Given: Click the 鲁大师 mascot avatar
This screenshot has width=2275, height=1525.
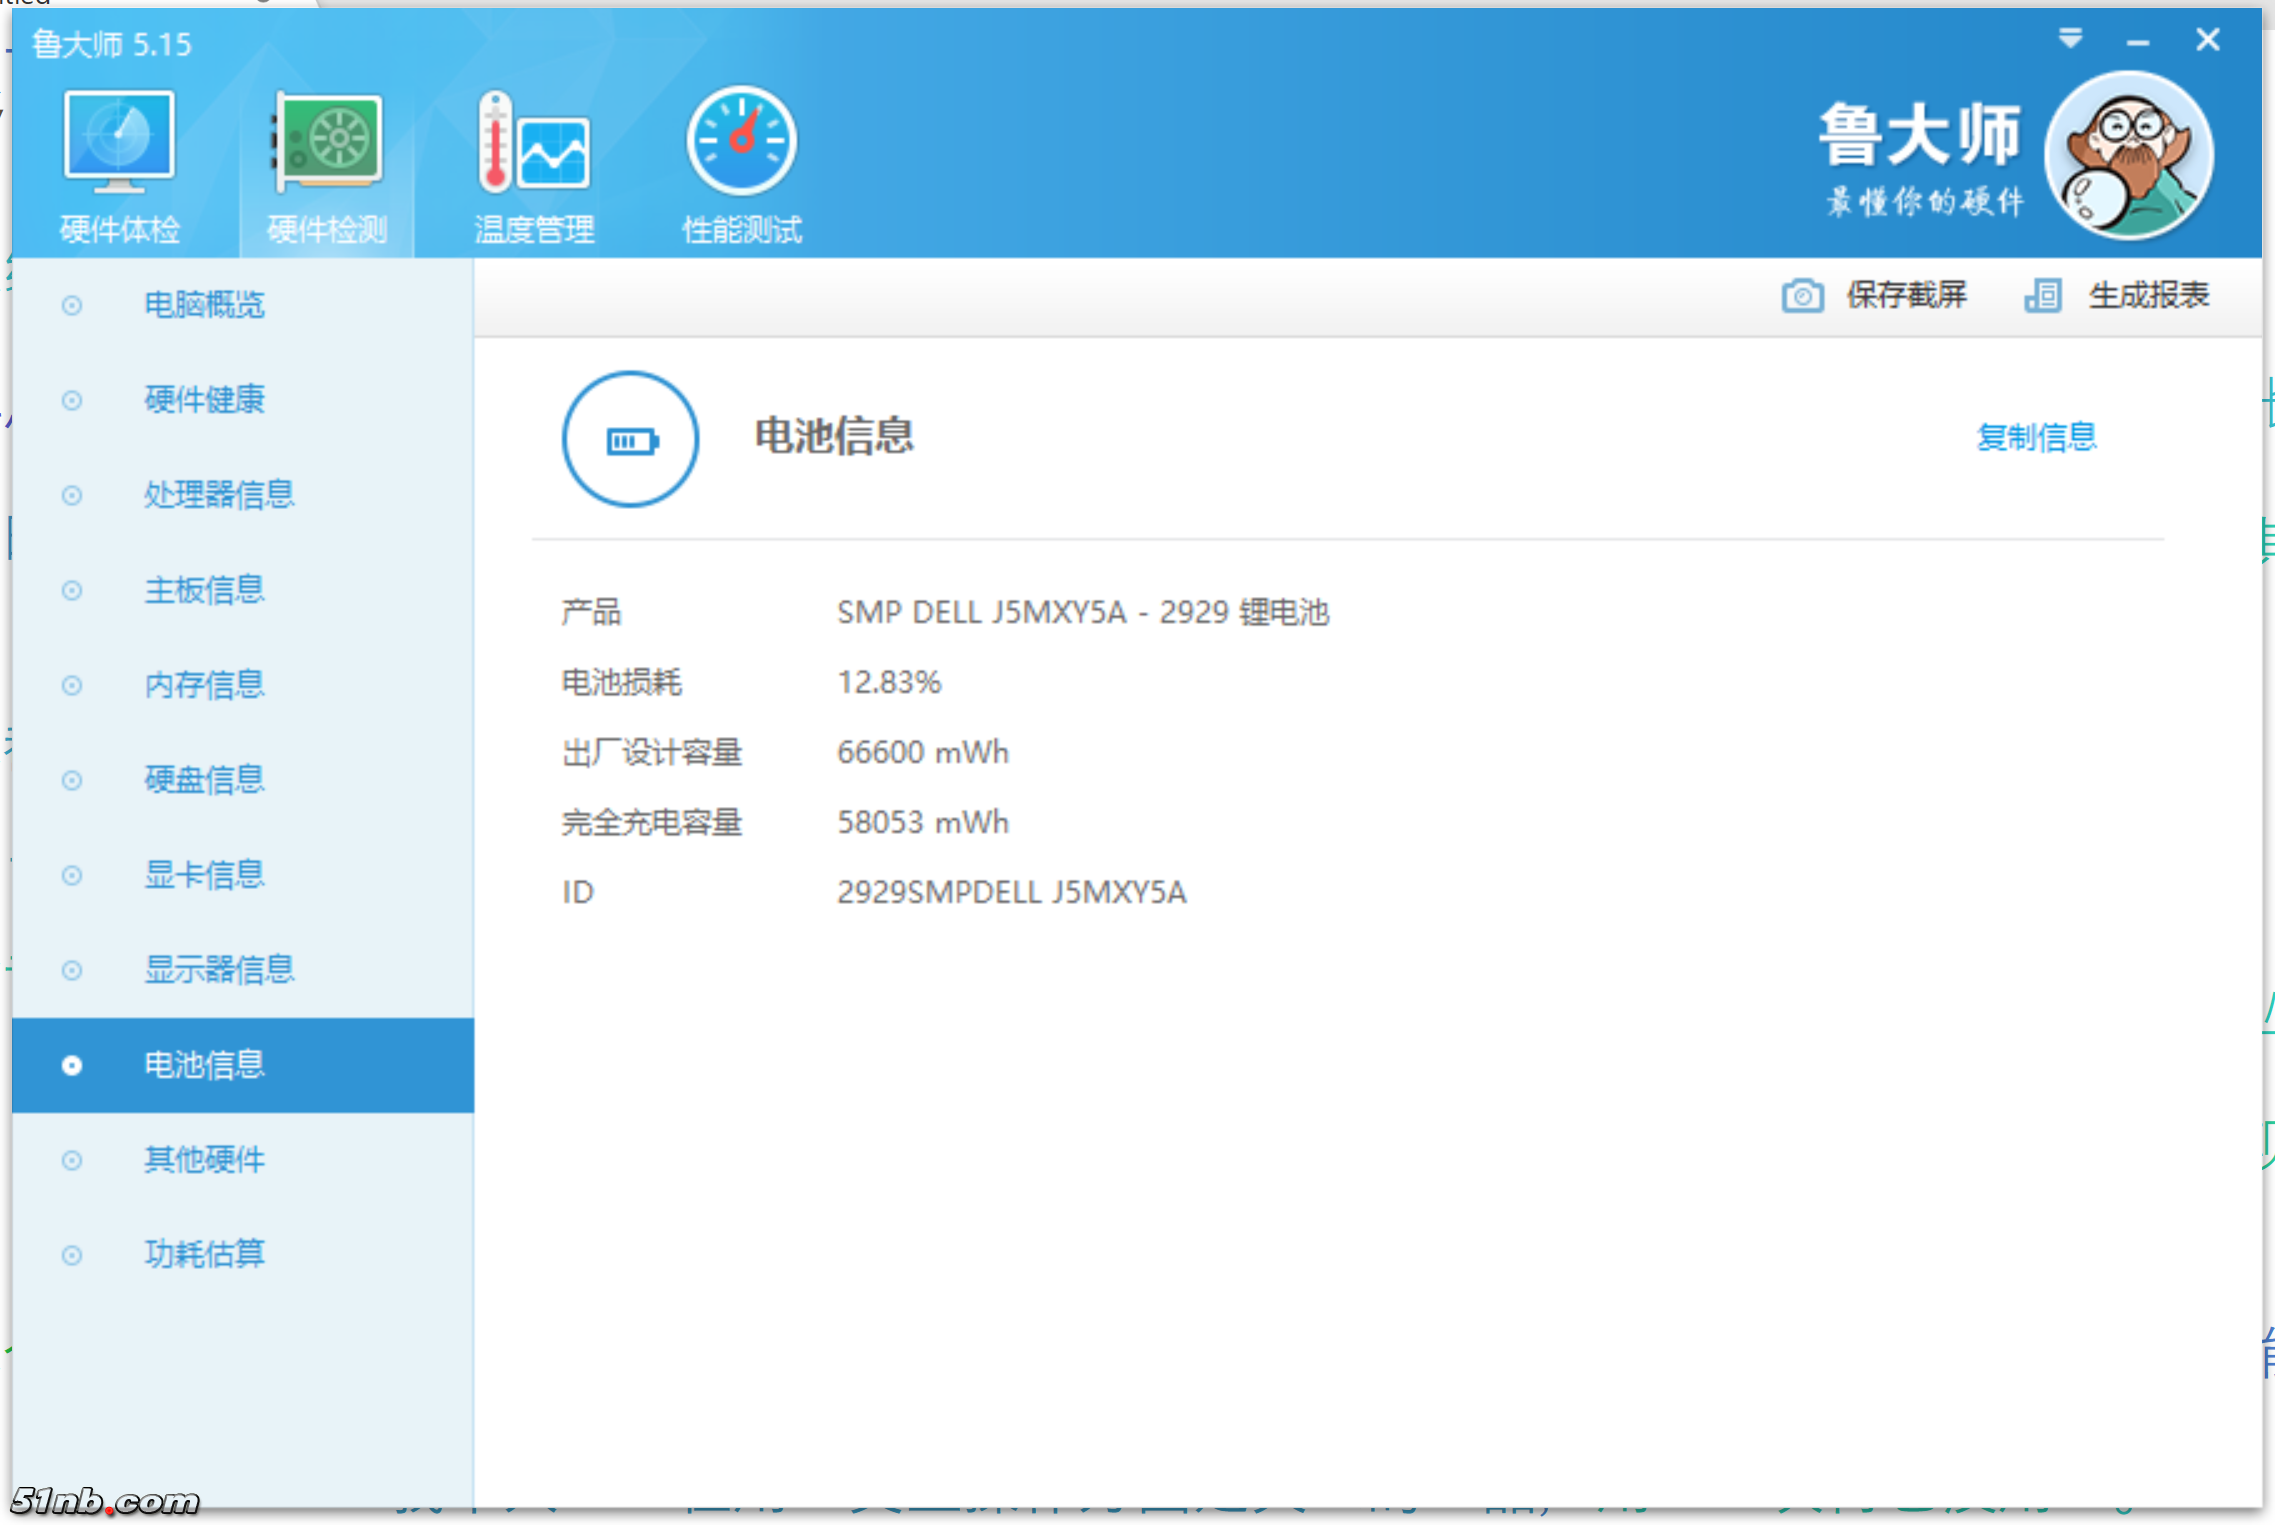Looking at the screenshot, I should click(x=2128, y=156).
